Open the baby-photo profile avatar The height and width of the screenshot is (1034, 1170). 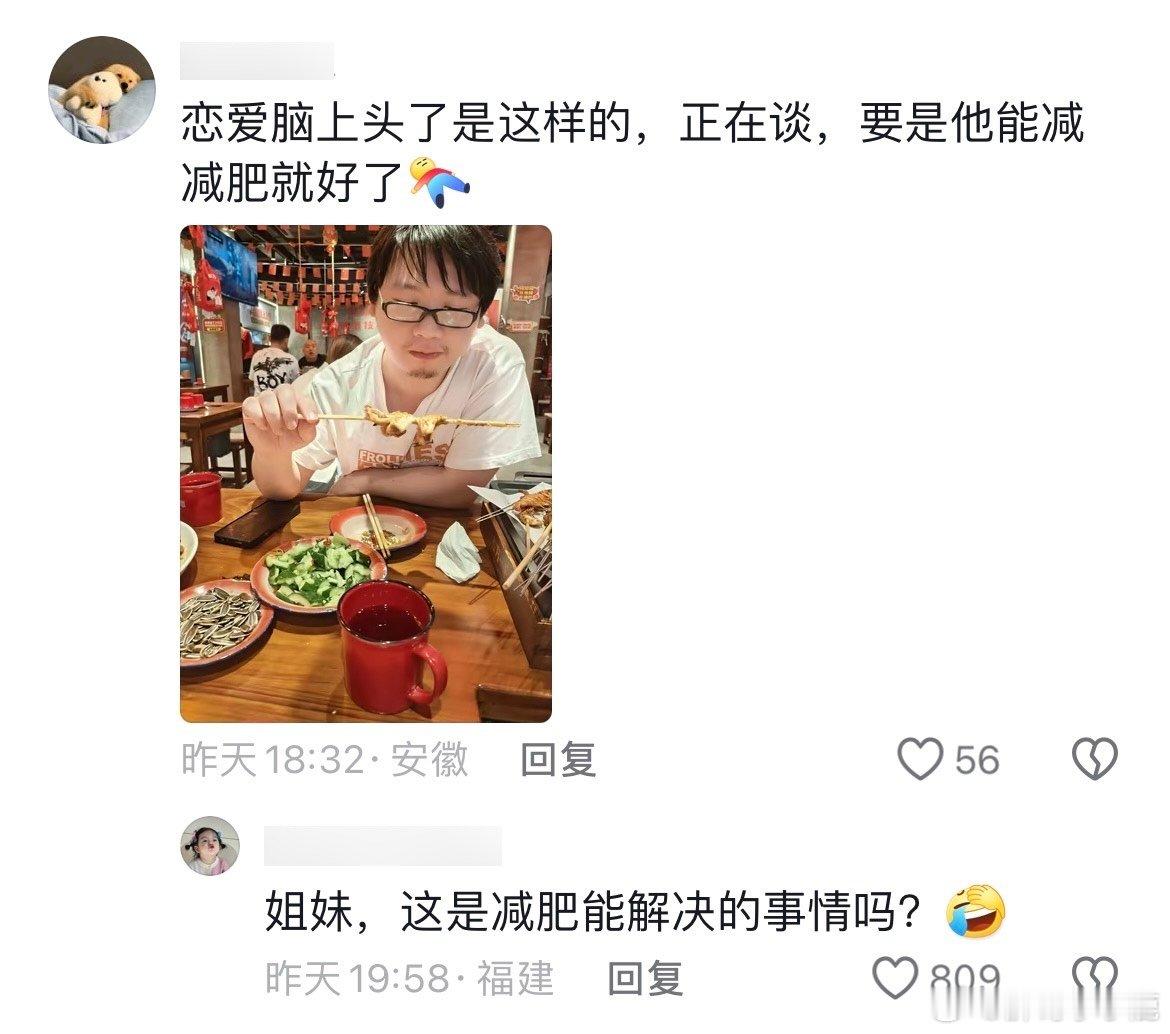[x=210, y=845]
